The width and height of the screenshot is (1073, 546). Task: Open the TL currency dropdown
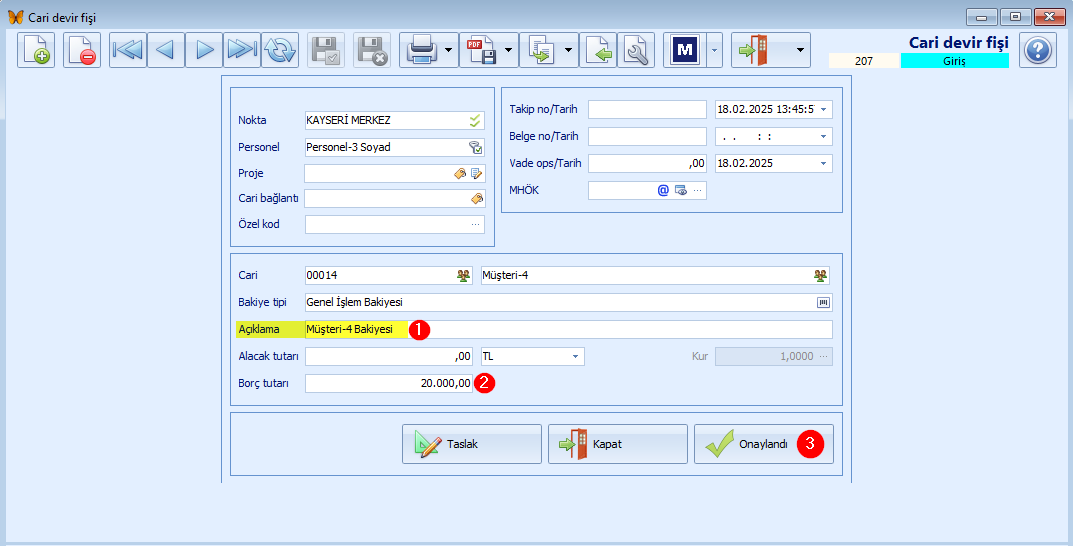click(576, 356)
